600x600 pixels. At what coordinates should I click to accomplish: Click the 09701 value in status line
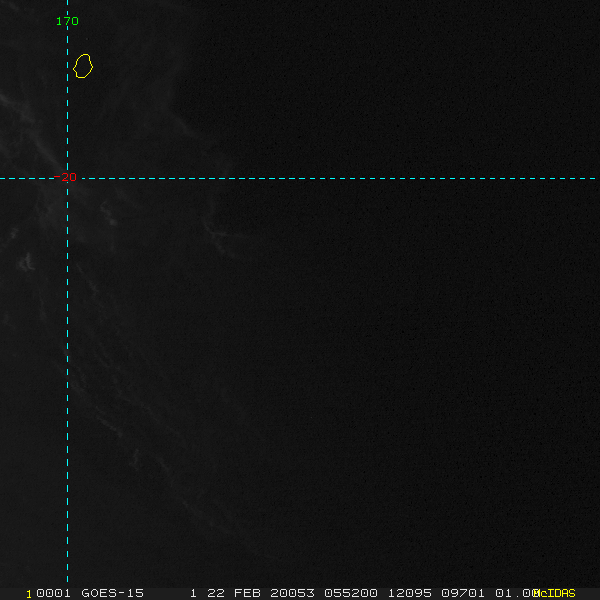[463, 593]
